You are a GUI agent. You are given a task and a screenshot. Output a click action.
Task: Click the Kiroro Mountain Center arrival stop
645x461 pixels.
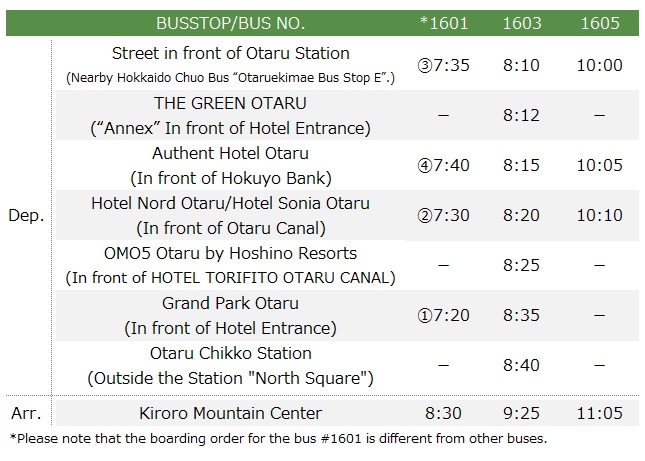tap(231, 412)
